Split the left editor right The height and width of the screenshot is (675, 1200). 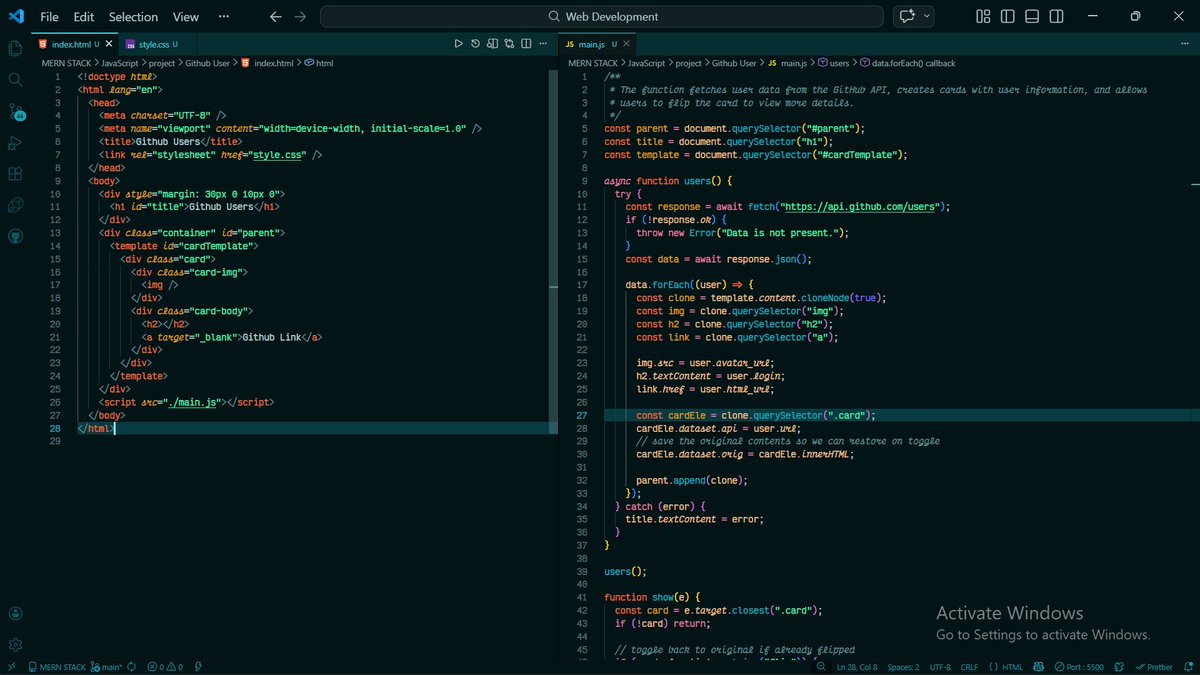coord(525,44)
